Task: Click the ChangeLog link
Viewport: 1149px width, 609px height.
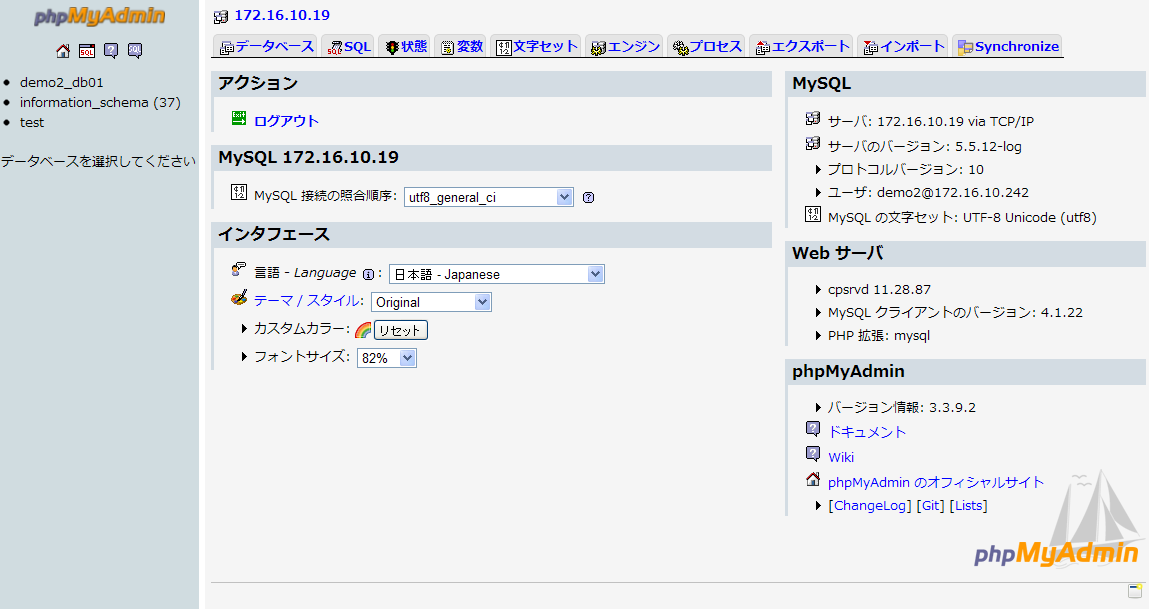Action: [870, 506]
